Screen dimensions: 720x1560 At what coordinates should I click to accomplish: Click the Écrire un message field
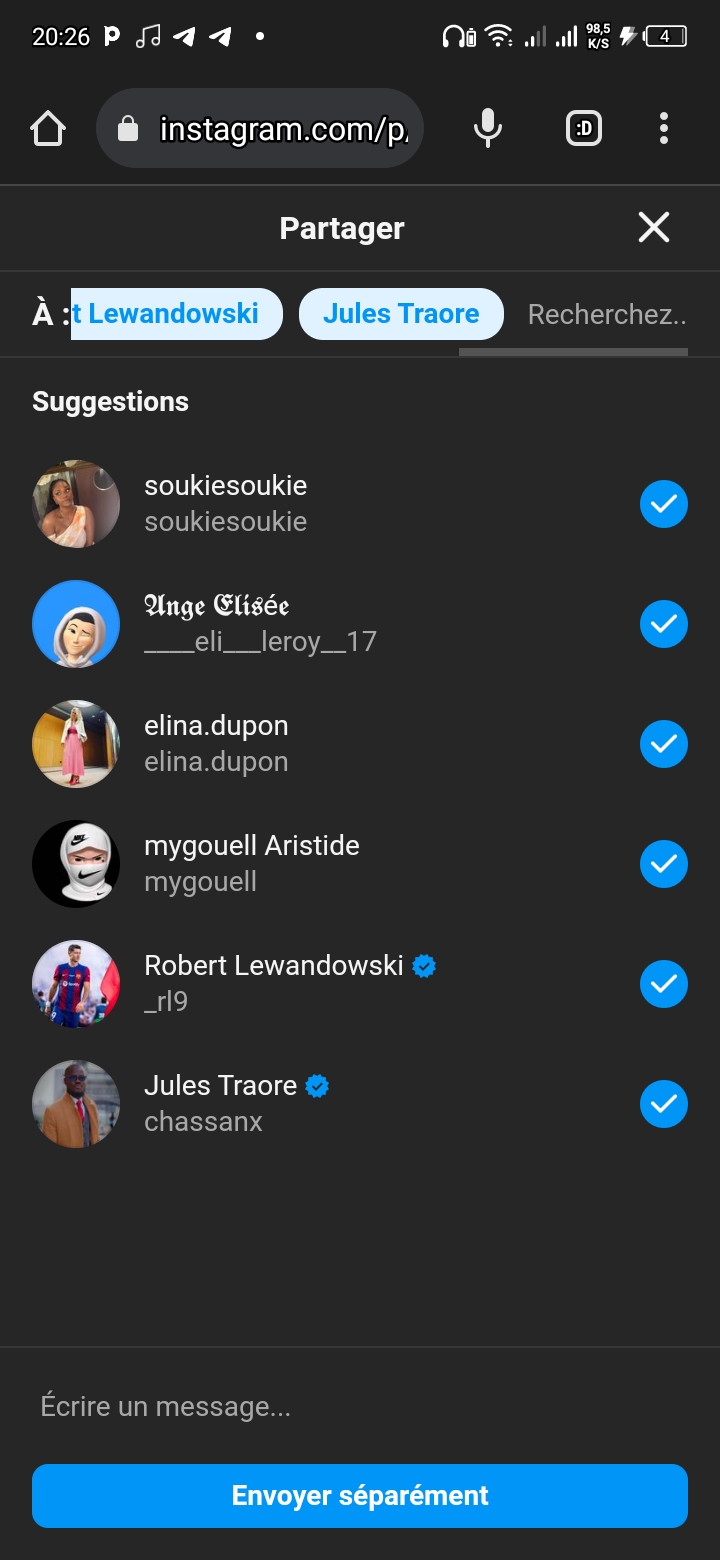360,1407
